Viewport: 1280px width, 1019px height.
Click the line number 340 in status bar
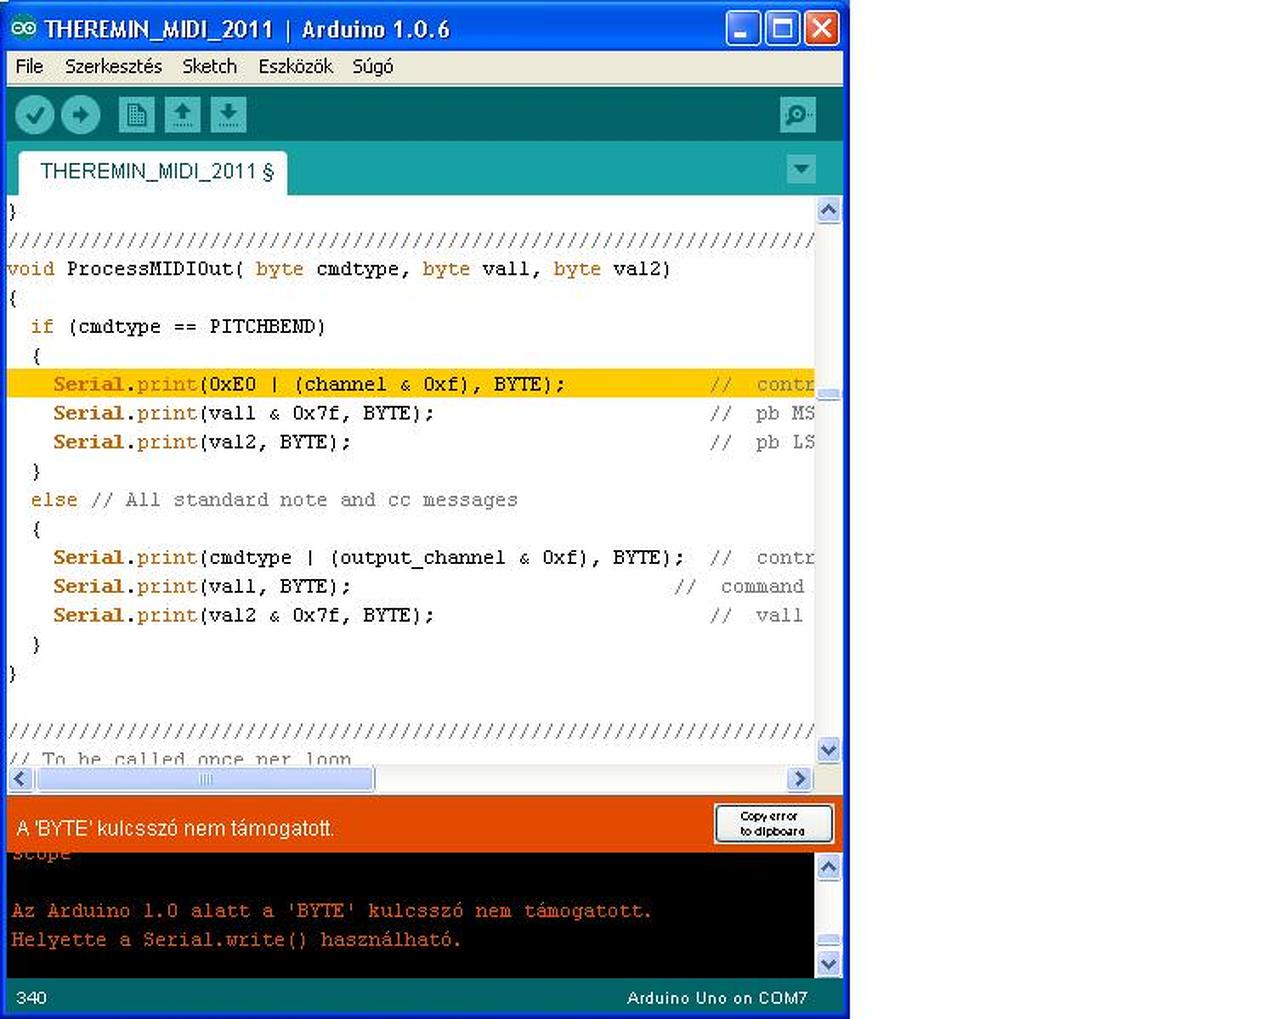tap(31, 998)
